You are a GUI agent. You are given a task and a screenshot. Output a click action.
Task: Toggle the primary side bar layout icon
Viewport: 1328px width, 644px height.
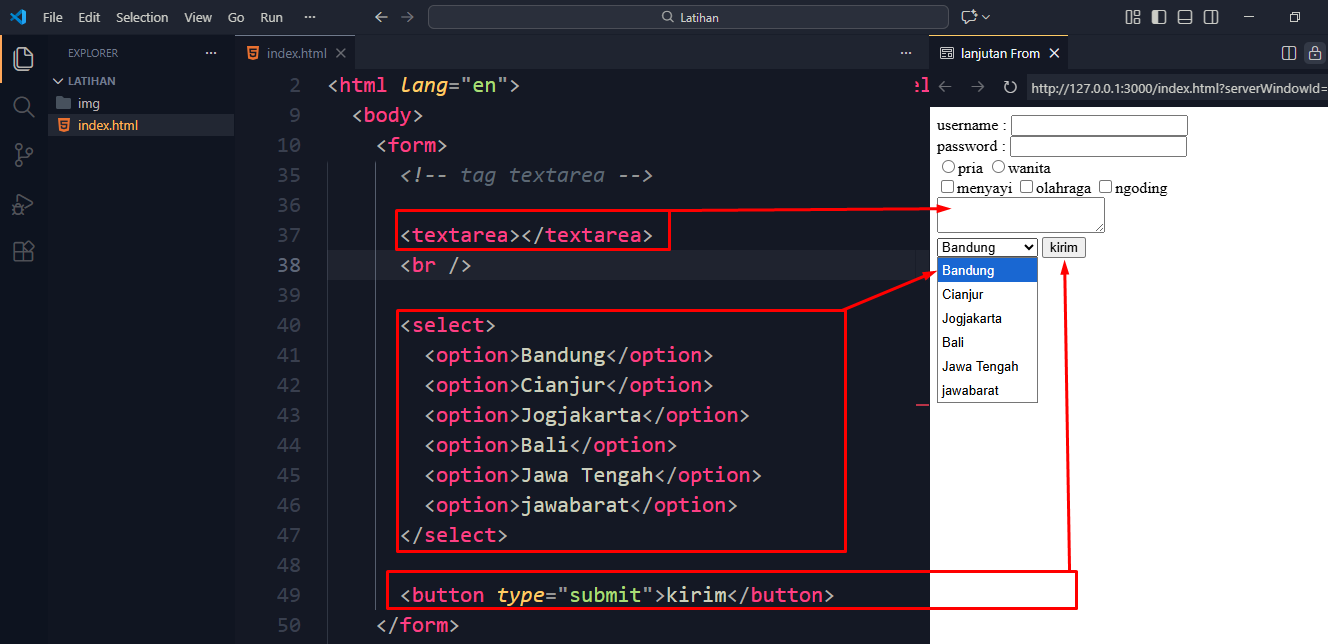(1159, 17)
